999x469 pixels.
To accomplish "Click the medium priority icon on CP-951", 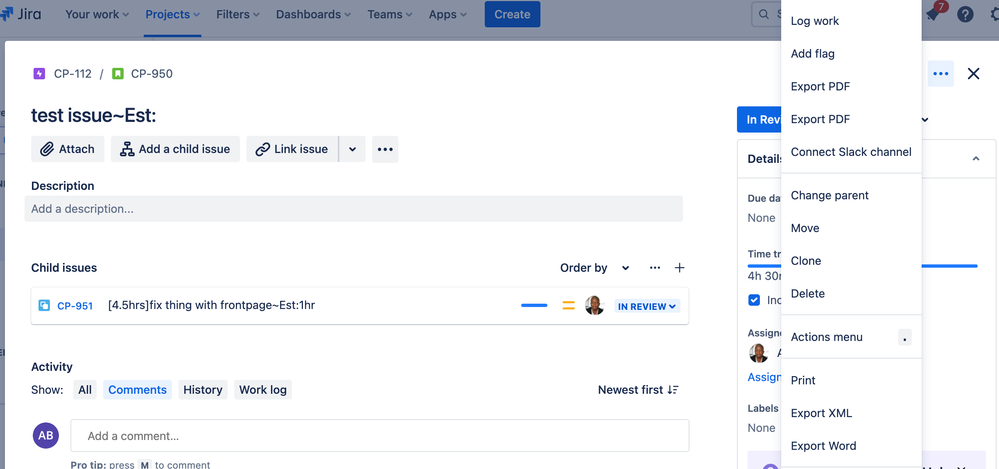I will (568, 306).
